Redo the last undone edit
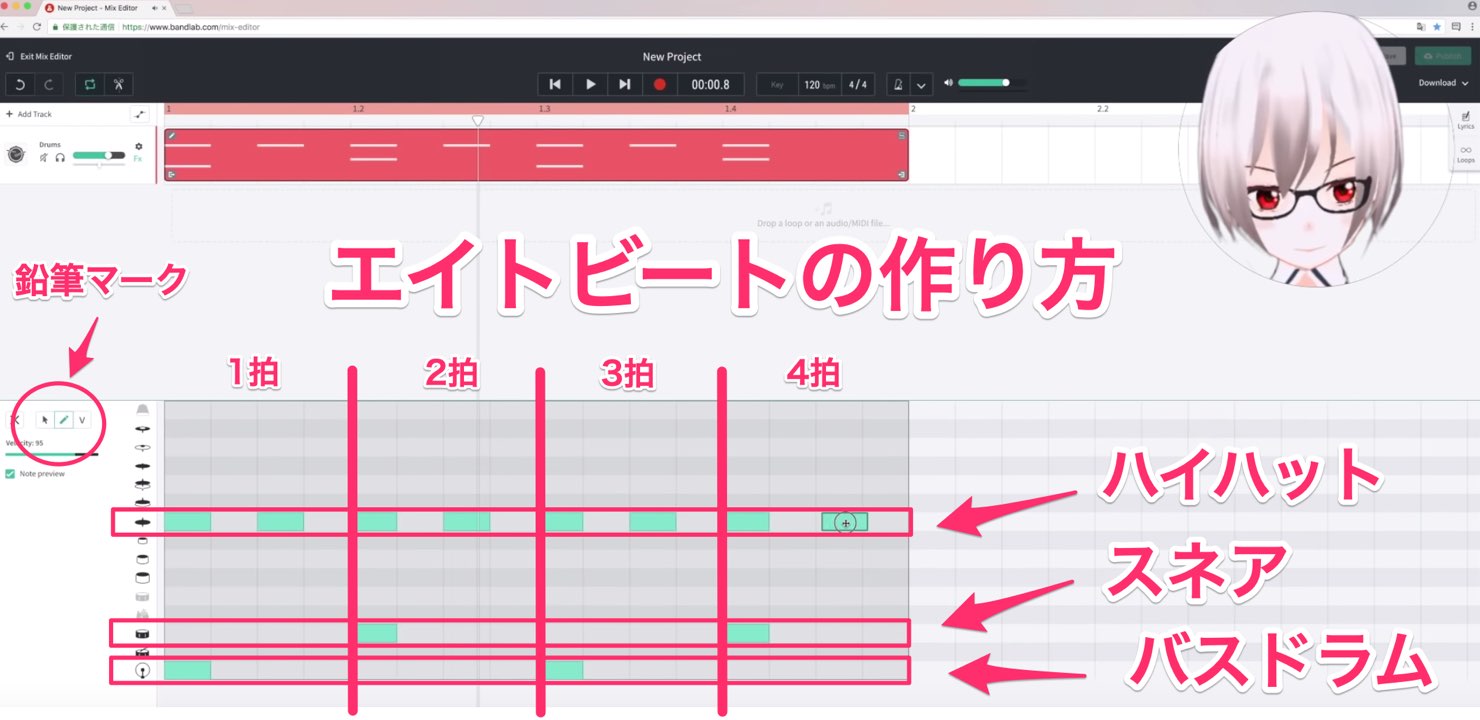This screenshot has width=1480, height=720. [x=48, y=85]
